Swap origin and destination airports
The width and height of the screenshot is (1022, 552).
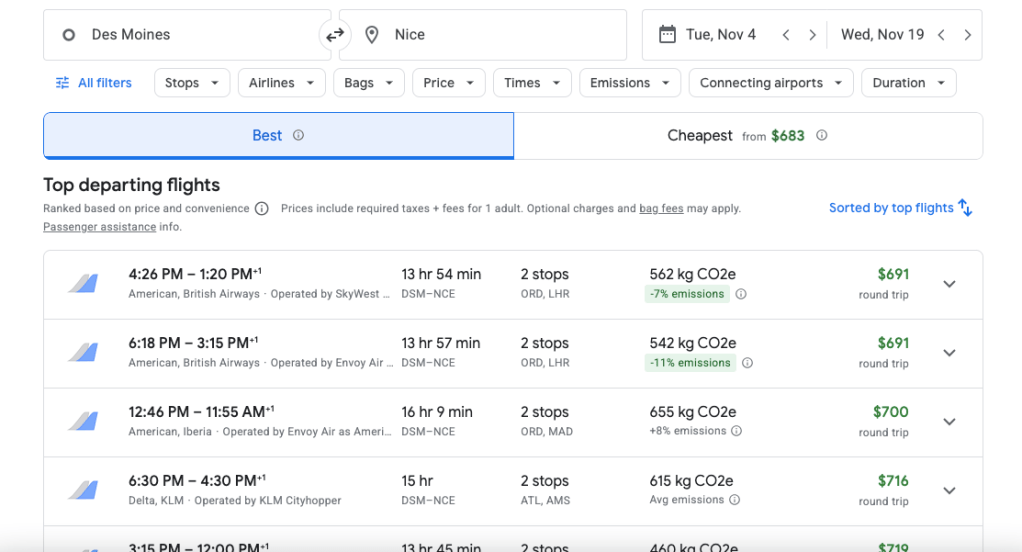tap(335, 35)
